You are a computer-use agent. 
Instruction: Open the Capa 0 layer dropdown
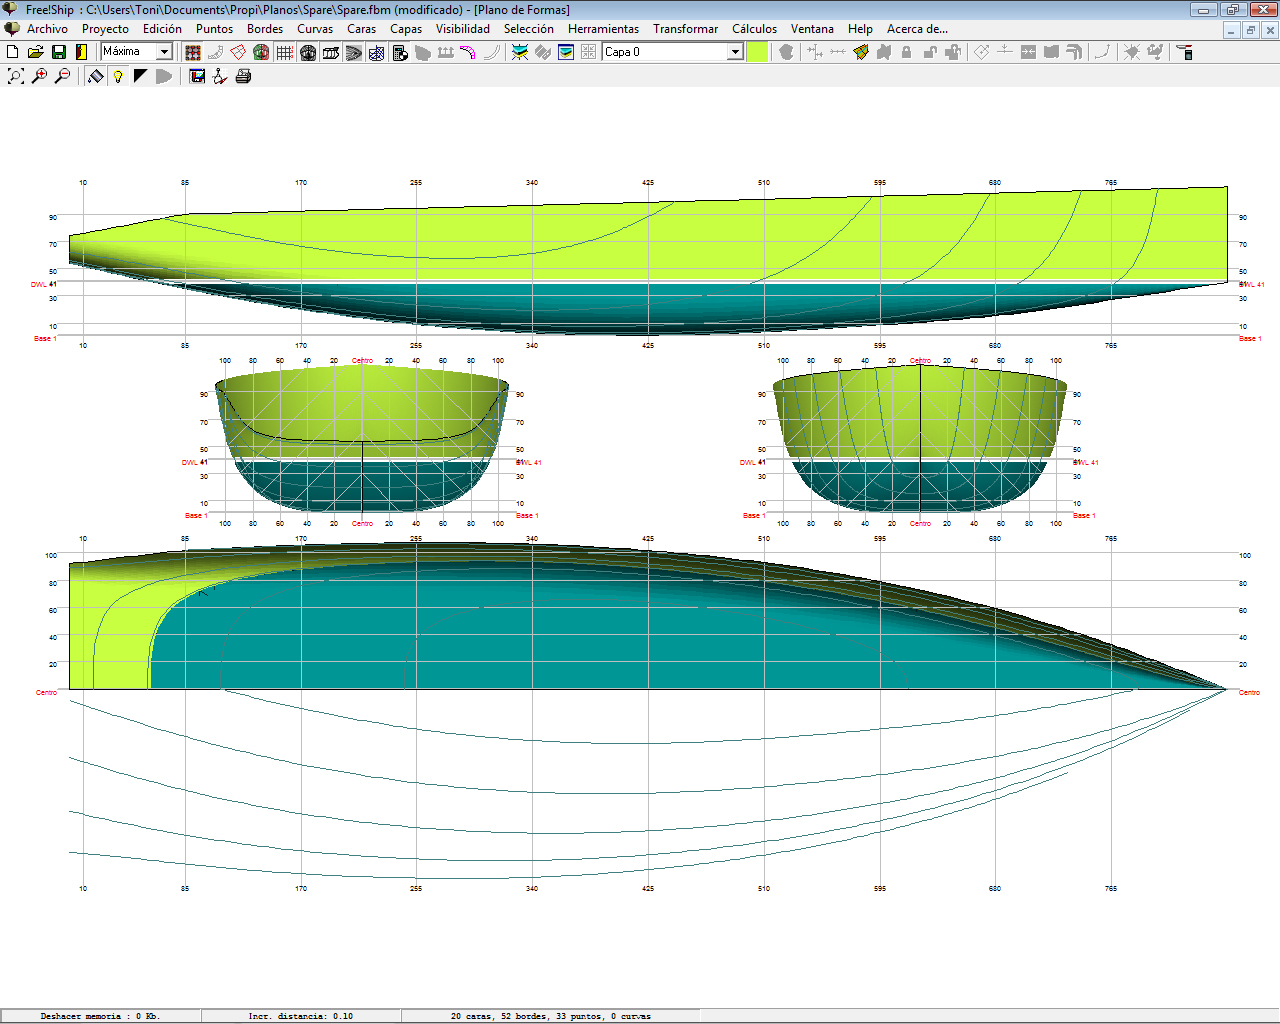[735, 52]
